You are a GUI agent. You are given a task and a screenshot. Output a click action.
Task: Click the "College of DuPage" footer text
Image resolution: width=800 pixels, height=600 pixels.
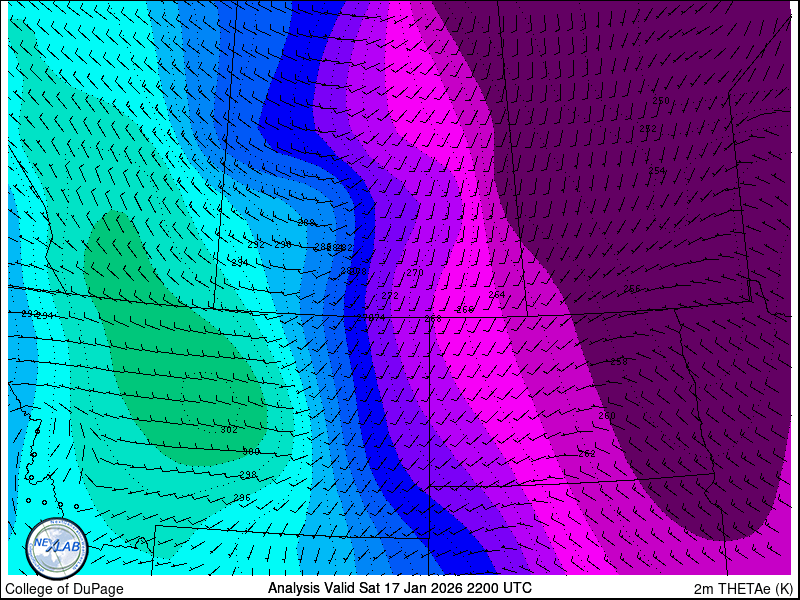[x=64, y=589]
